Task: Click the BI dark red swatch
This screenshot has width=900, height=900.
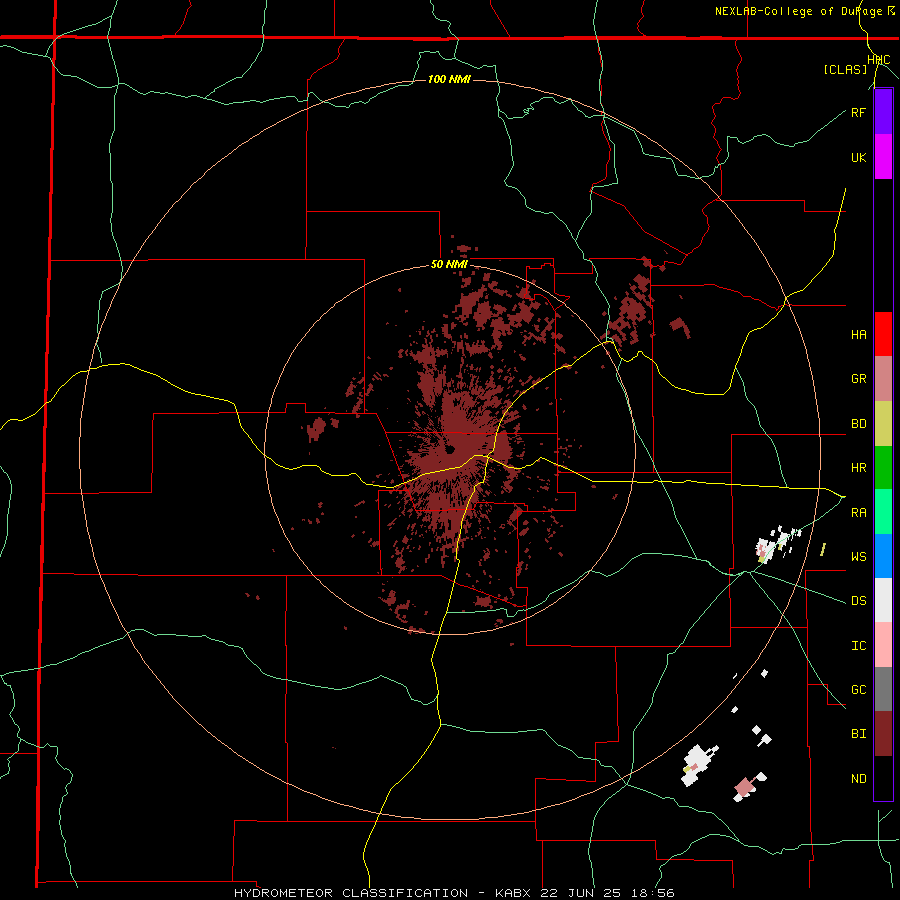Action: (883, 734)
